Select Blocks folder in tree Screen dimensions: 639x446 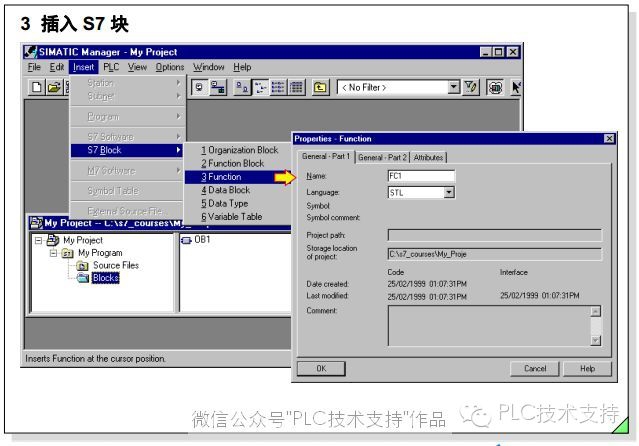106,278
